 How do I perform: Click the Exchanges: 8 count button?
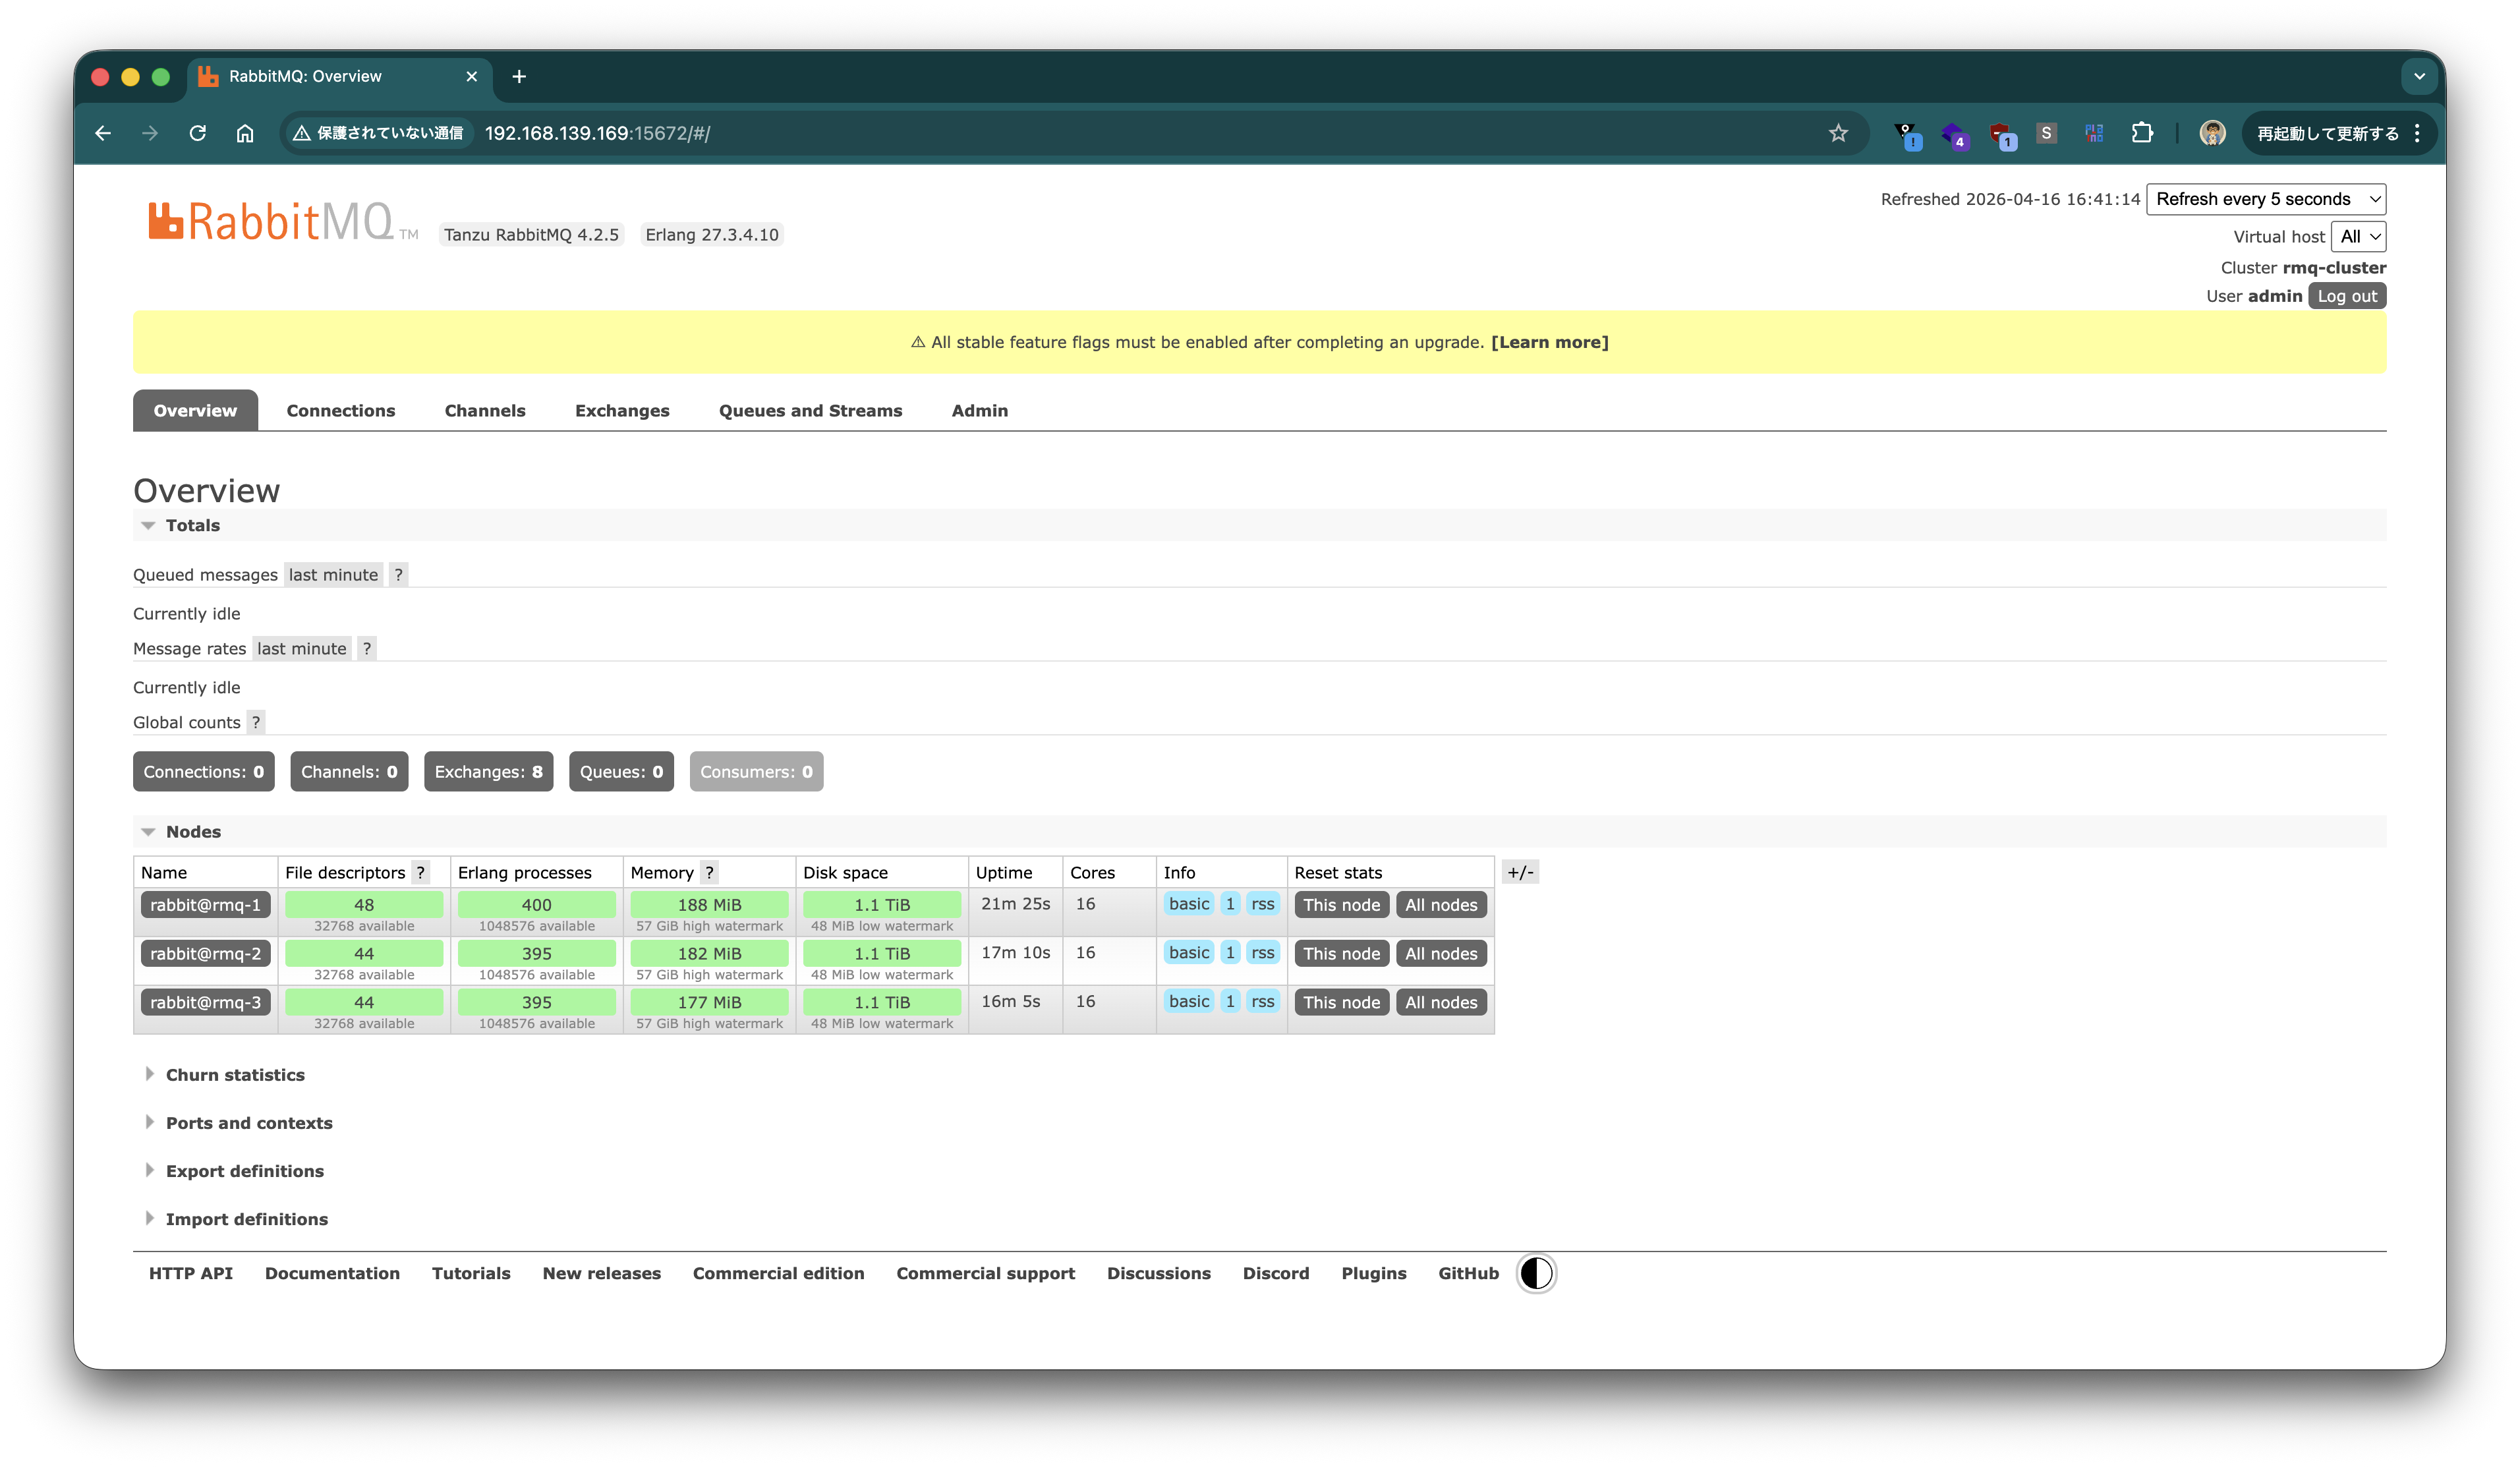pos(489,771)
